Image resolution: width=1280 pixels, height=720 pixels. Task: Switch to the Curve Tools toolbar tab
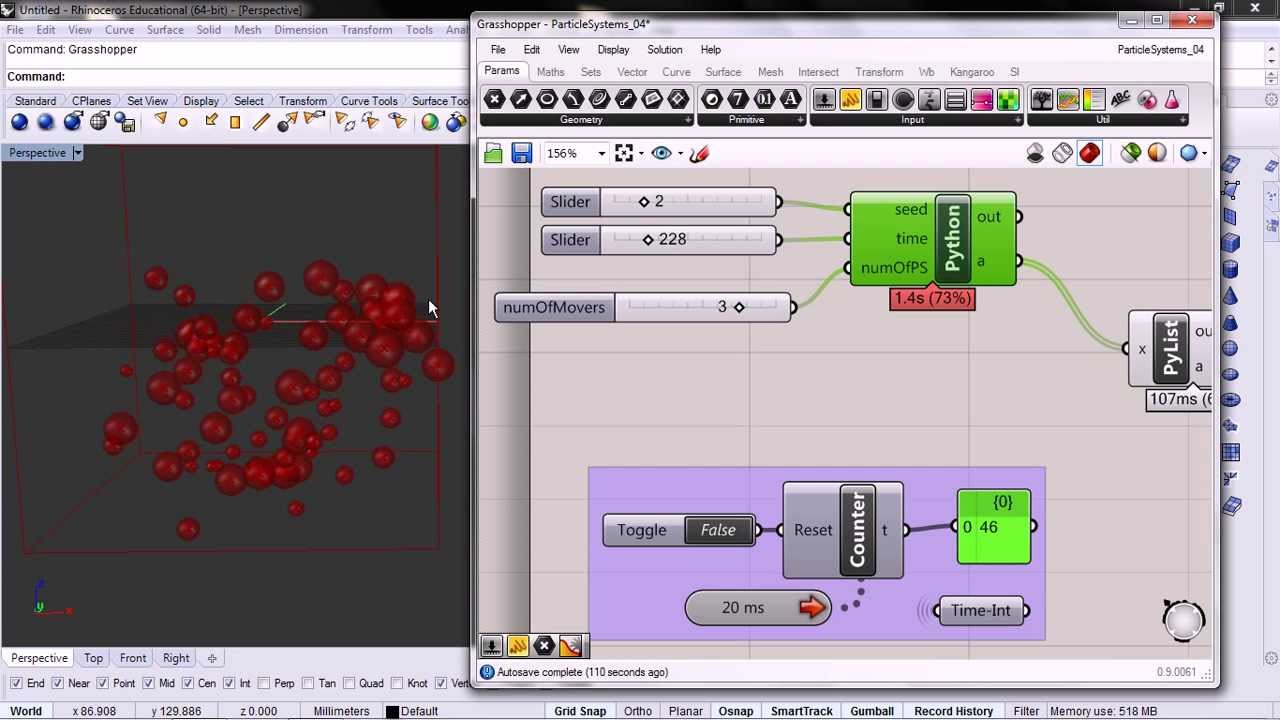tap(369, 101)
